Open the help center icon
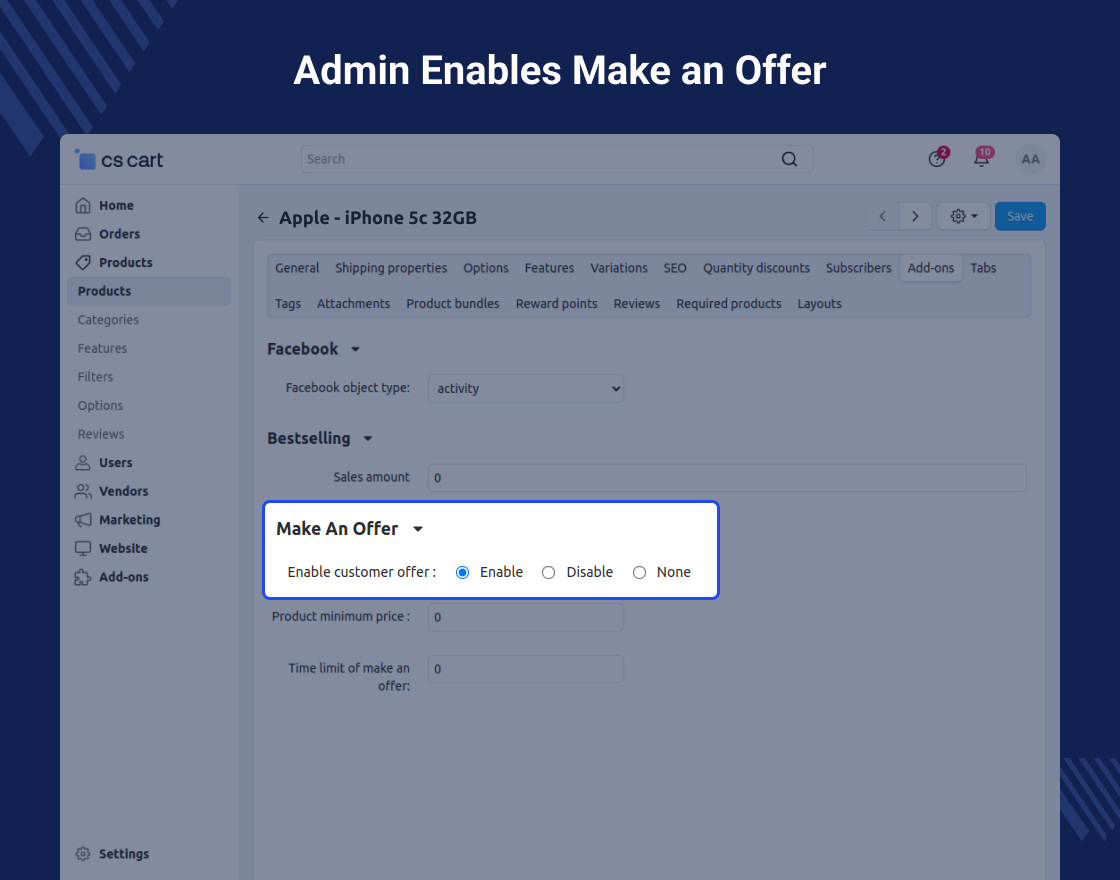This screenshot has height=880, width=1120. pos(937,159)
